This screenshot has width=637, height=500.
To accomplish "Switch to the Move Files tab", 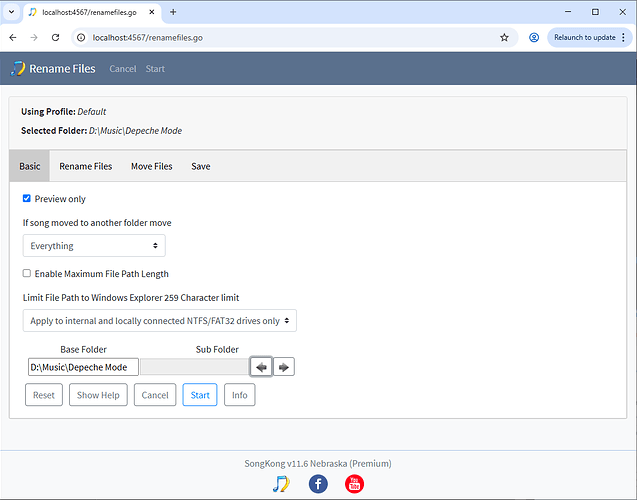I will pos(151,166).
